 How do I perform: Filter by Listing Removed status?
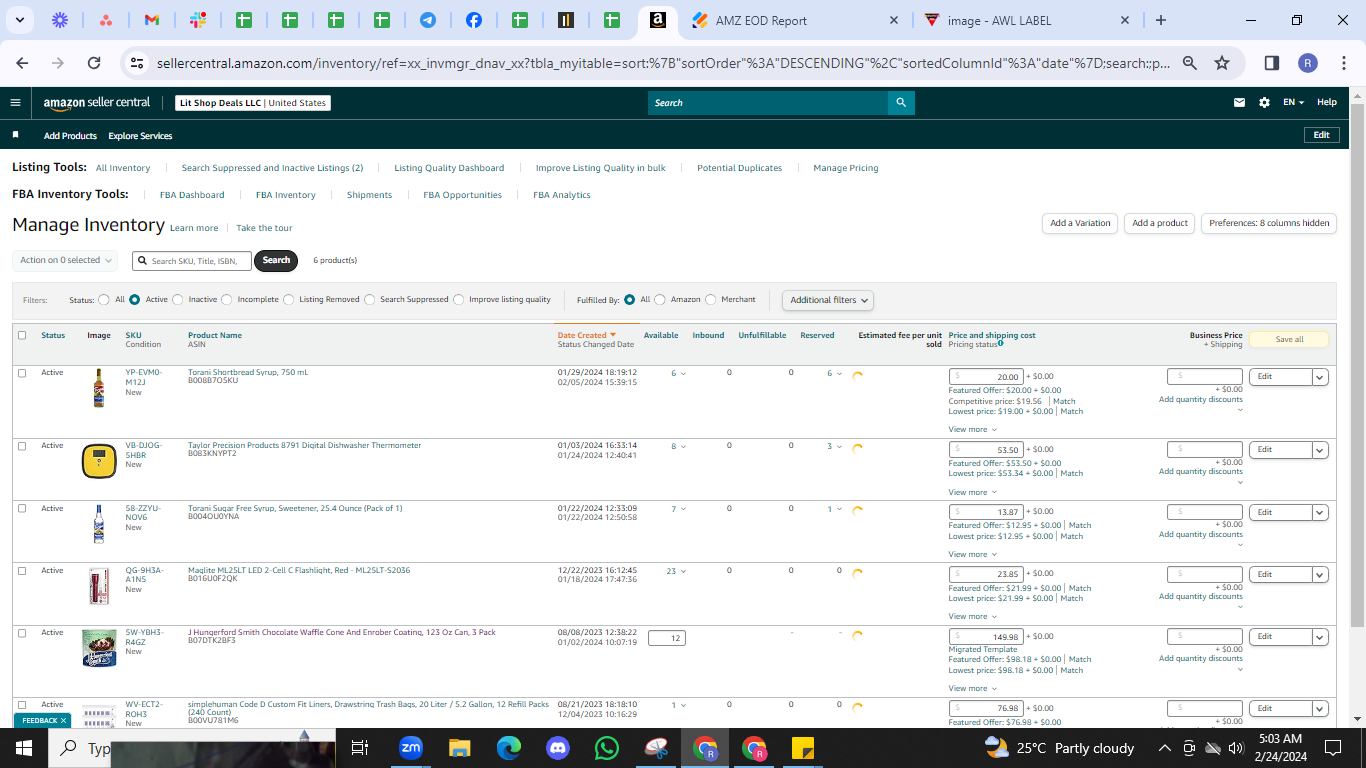click(289, 299)
